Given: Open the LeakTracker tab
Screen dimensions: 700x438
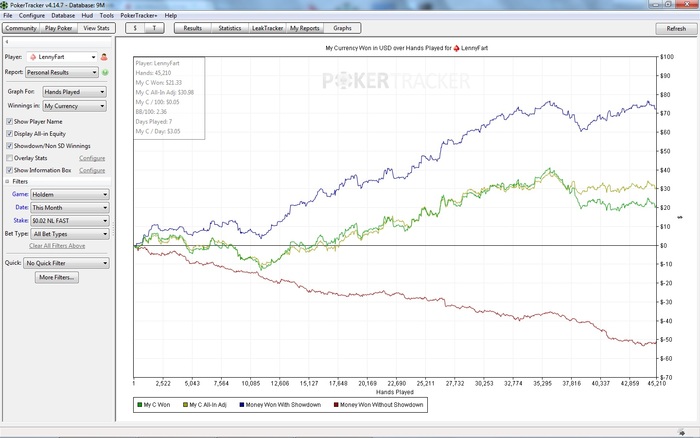Looking at the screenshot, I should pyautogui.click(x=267, y=28).
